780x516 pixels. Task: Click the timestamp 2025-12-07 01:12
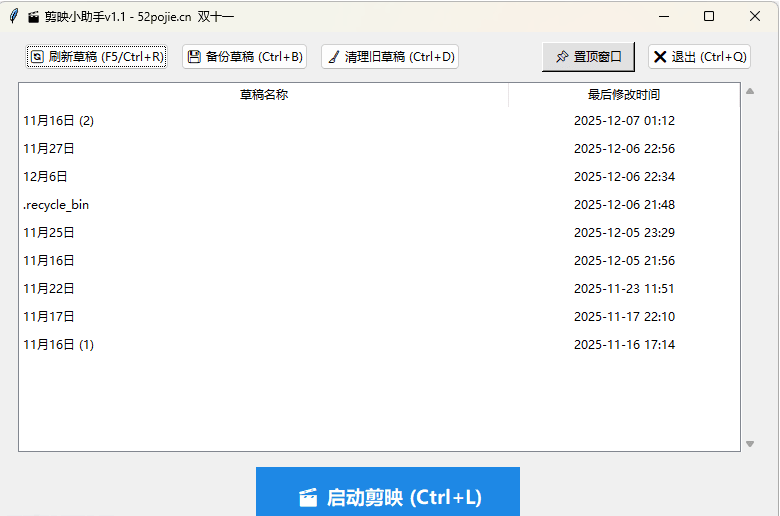[x=624, y=121]
